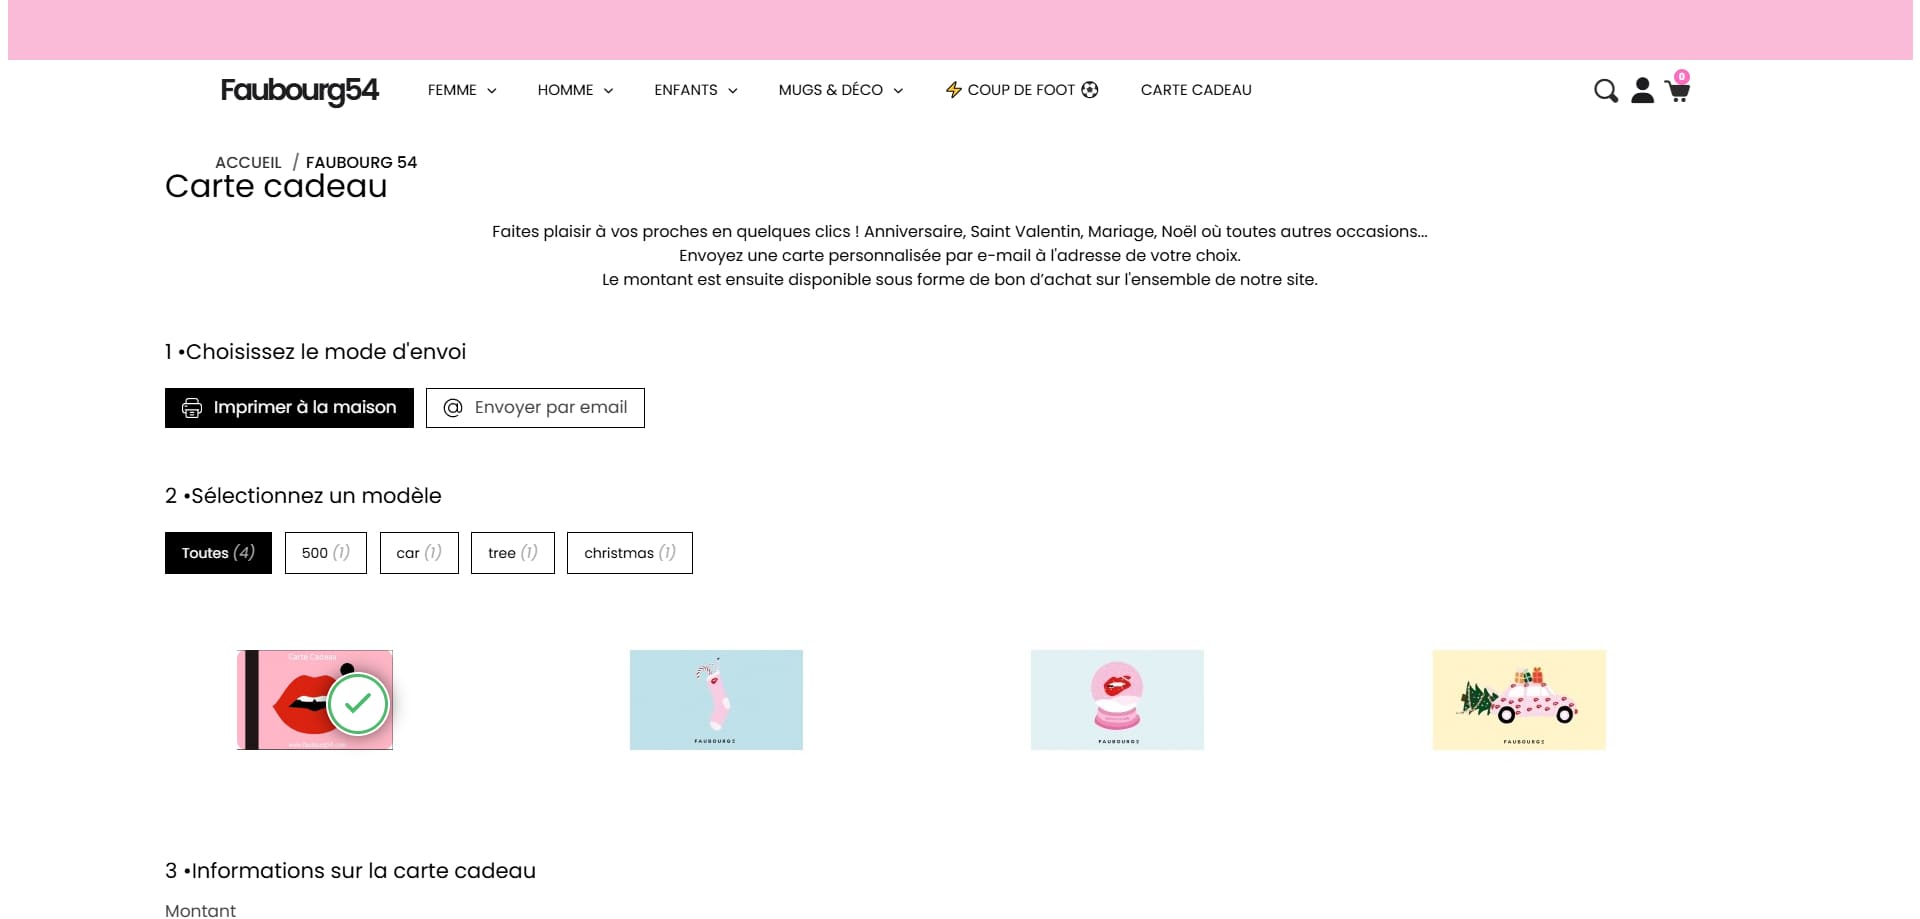1920x919 pixels.
Task: Click the @ icon on email button
Action: click(453, 408)
